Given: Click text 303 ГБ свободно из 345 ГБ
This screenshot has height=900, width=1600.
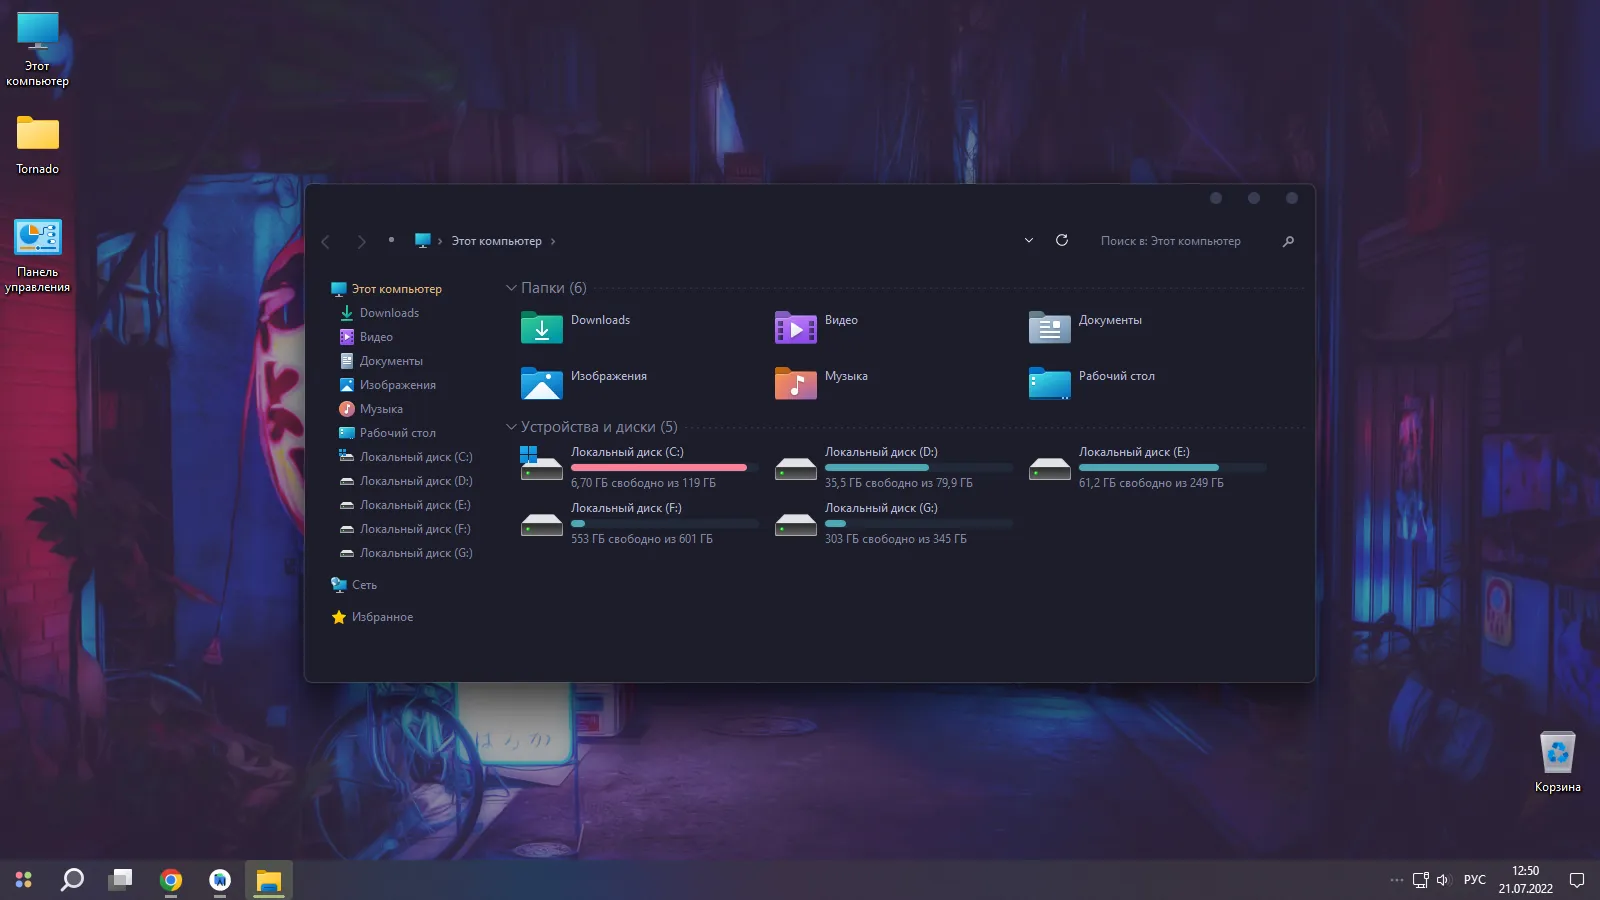Looking at the screenshot, I should (x=896, y=539).
